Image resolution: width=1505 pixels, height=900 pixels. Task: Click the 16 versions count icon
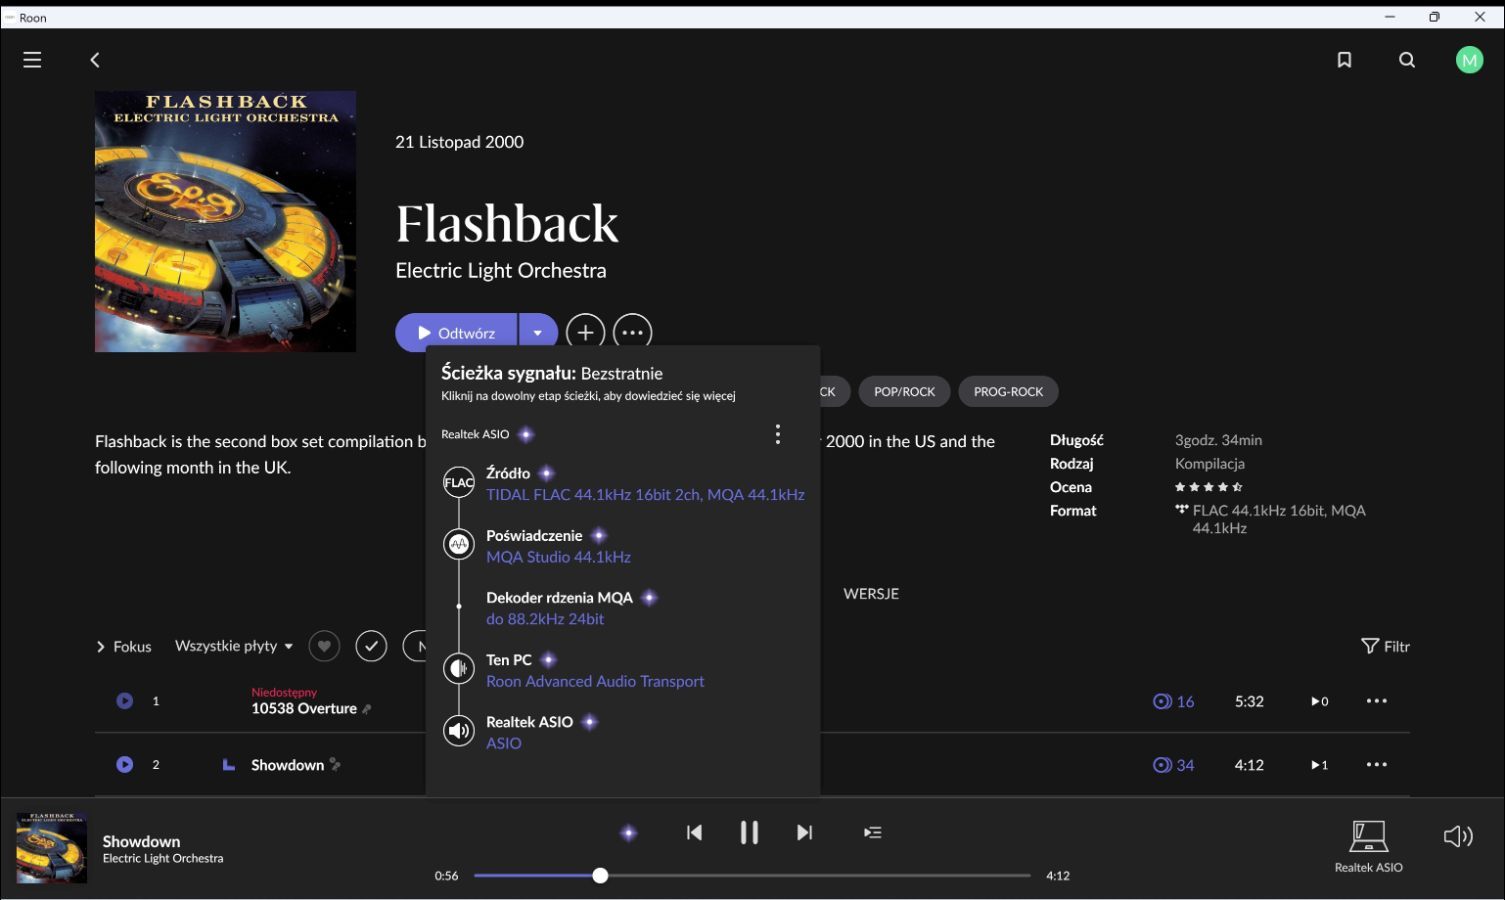1173,701
